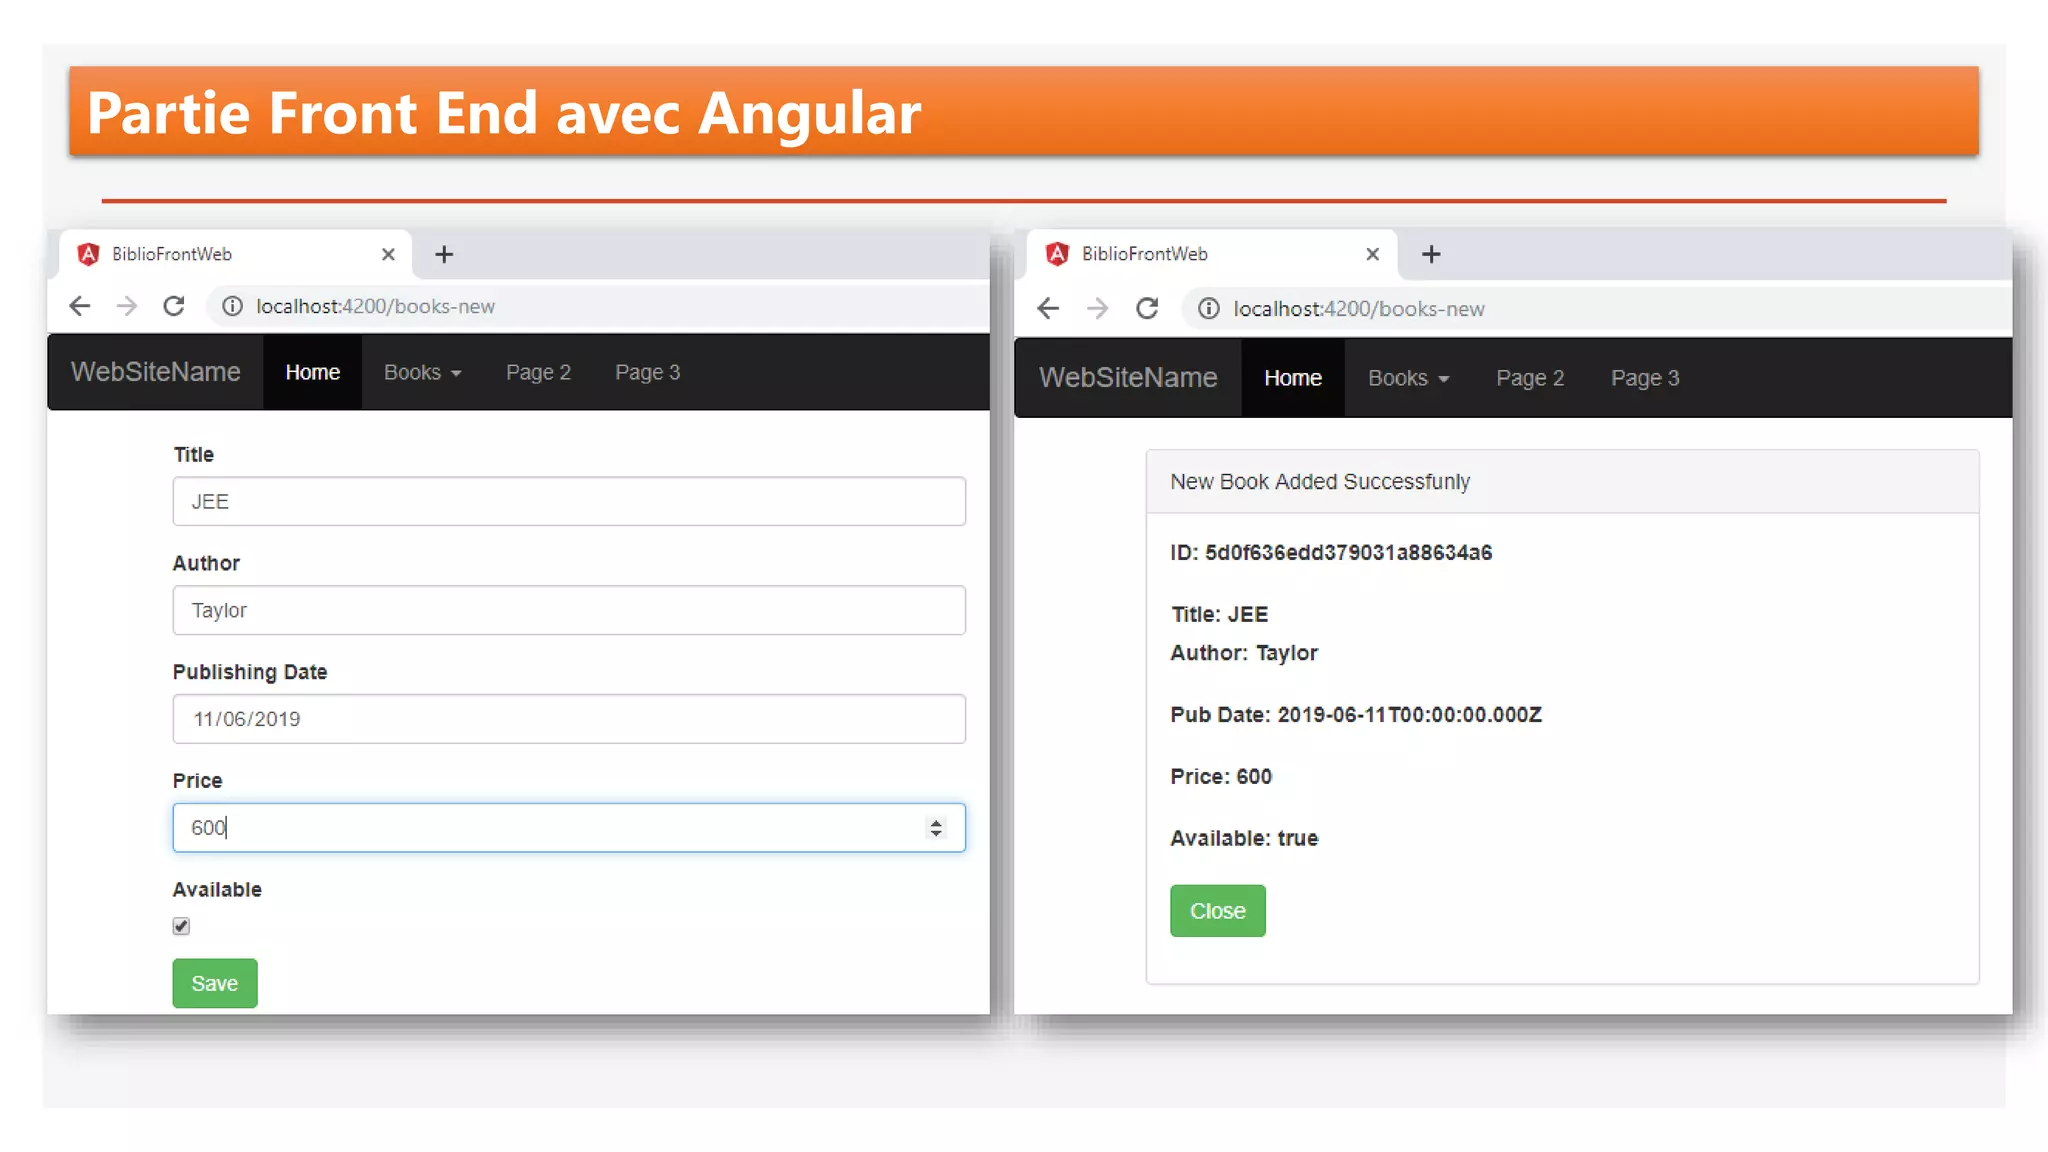Open Page 2 in left window navbar
Viewport: 2048px width, 1152px height.
538,372
